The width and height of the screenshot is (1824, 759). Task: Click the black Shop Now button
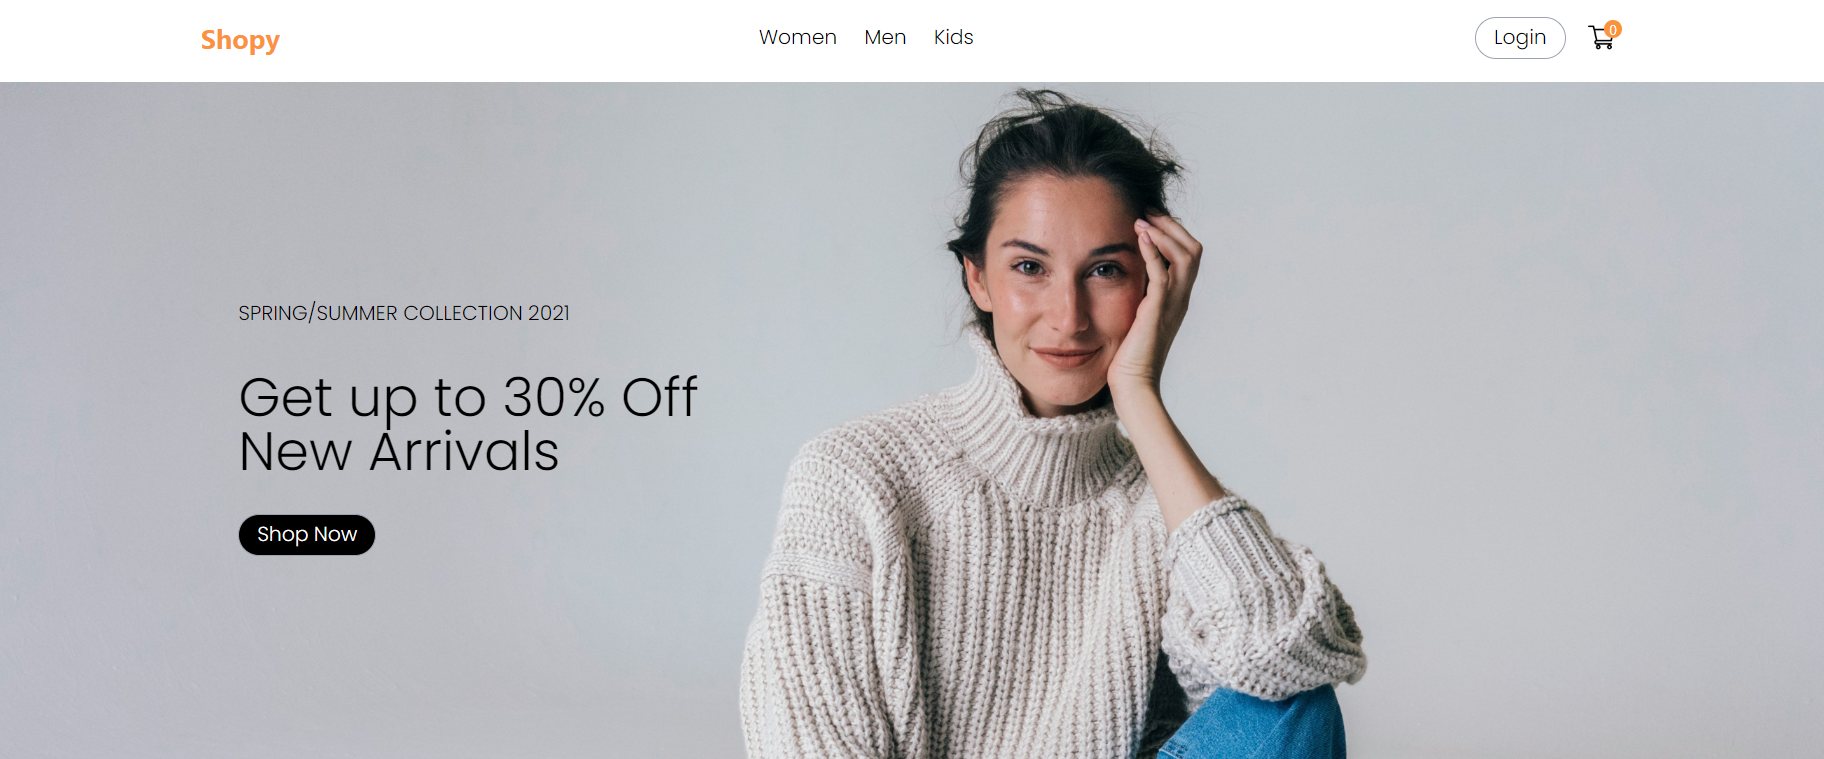coord(307,535)
